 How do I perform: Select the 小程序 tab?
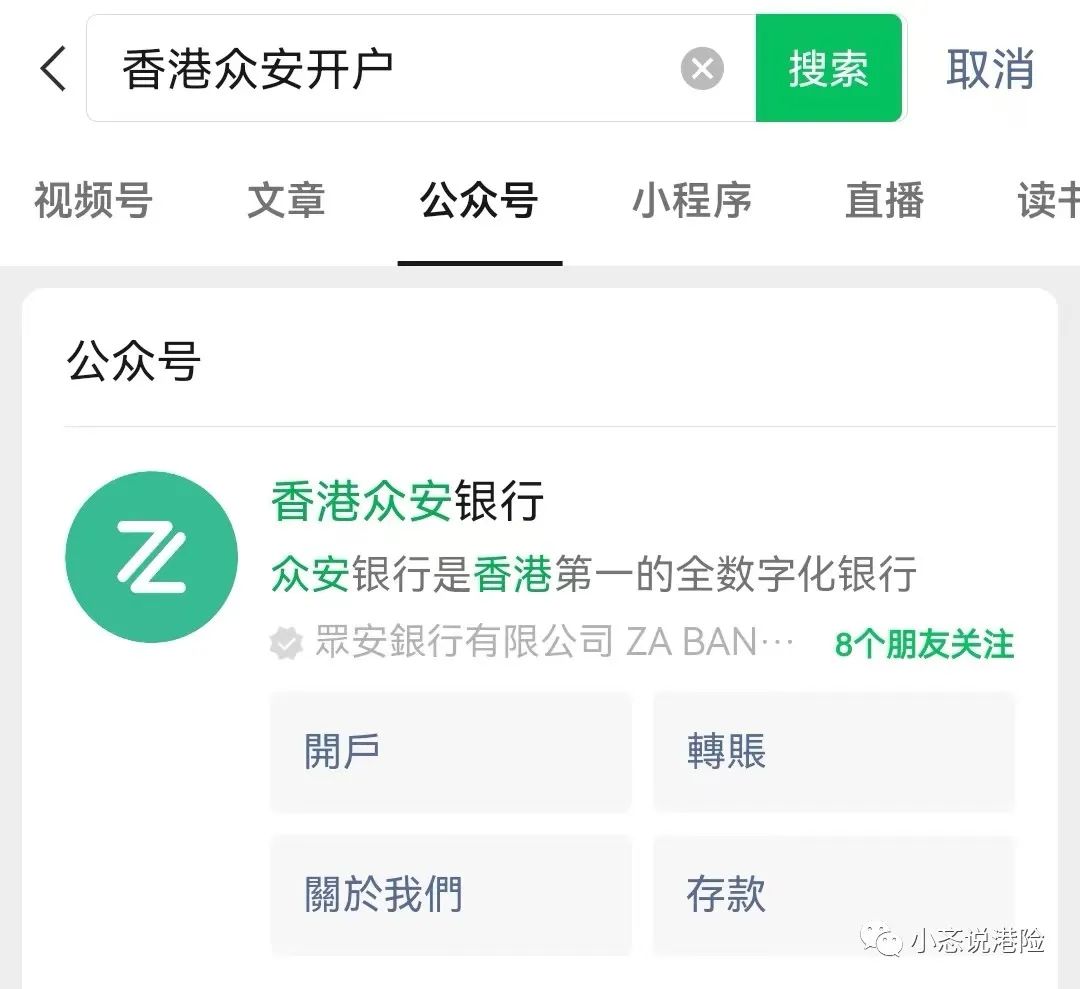click(x=692, y=201)
